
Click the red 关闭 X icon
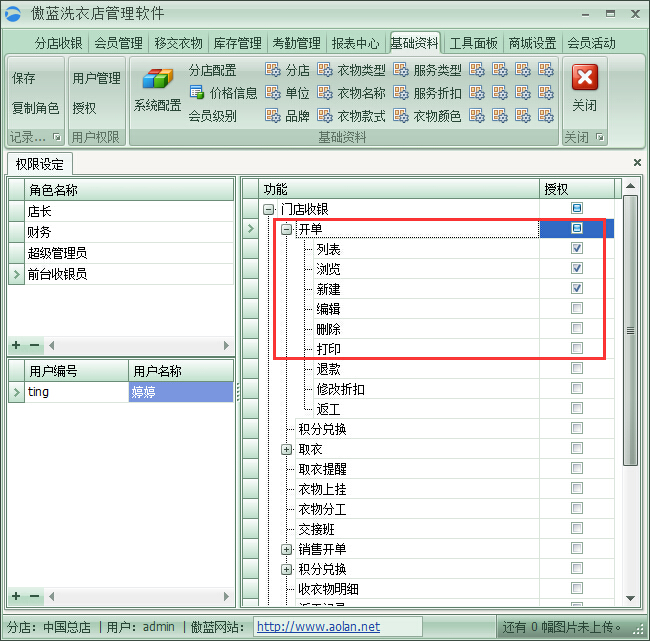[x=585, y=78]
